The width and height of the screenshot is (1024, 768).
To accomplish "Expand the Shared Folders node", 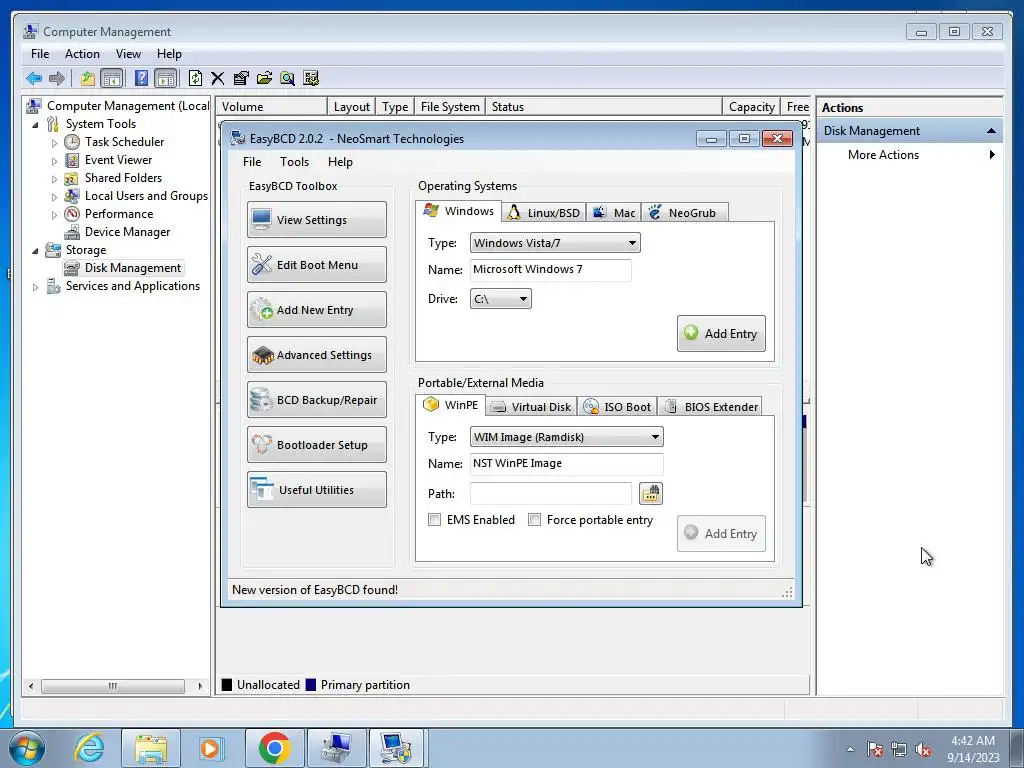I will [54, 178].
